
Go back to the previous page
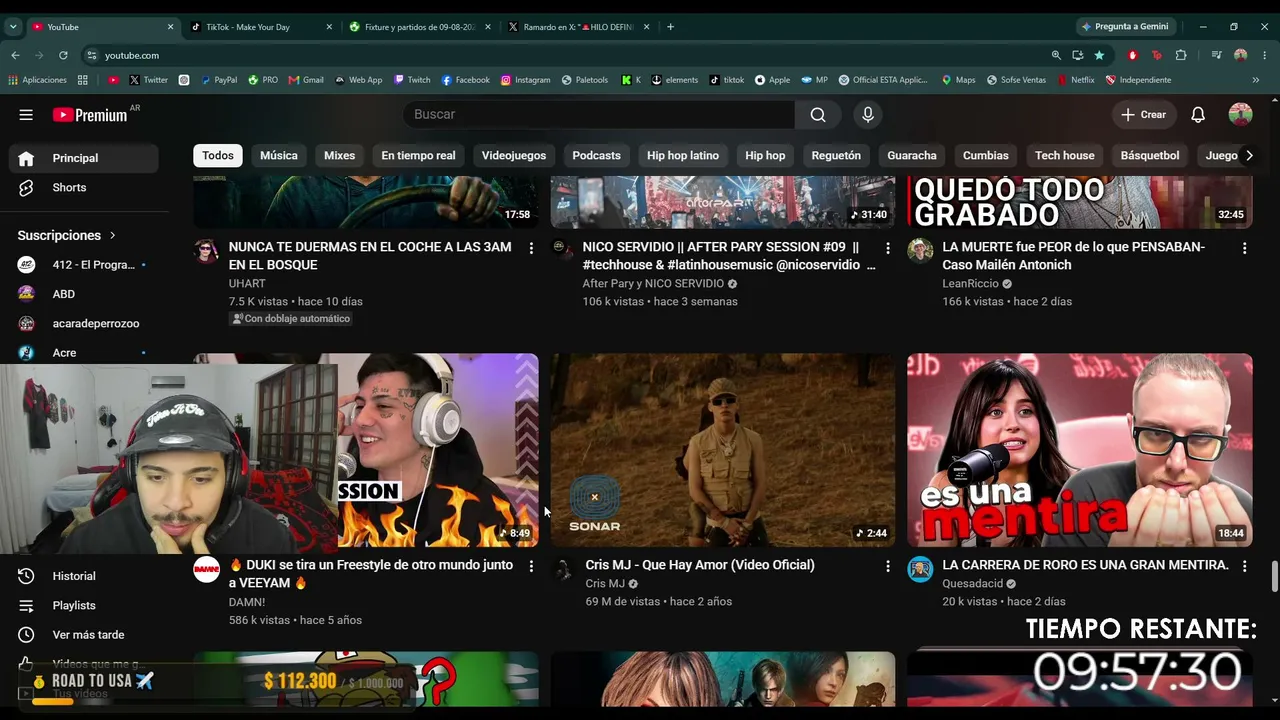15,55
